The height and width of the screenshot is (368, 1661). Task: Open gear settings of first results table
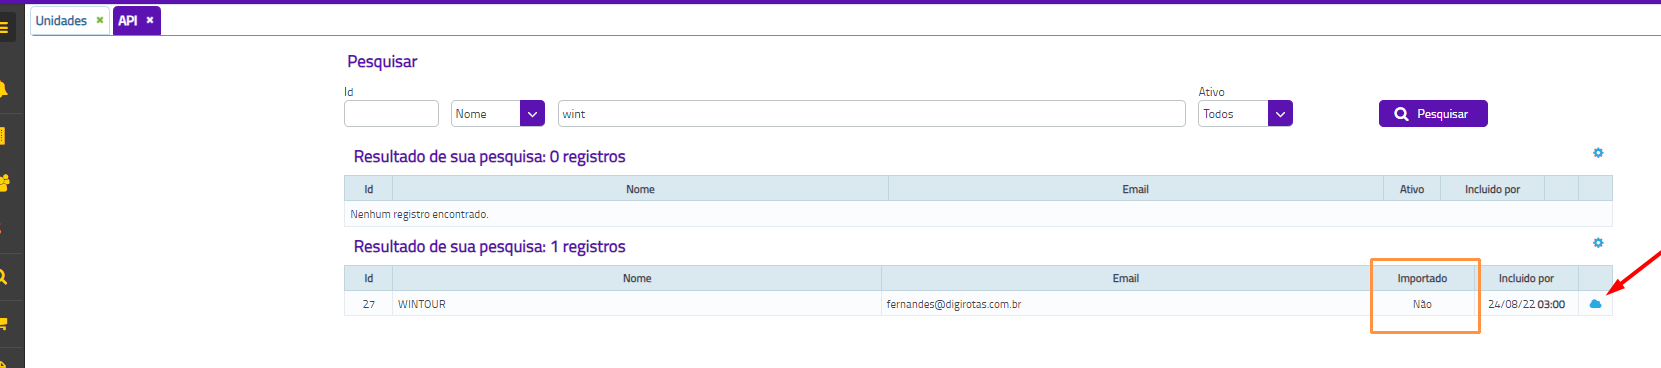(x=1598, y=153)
